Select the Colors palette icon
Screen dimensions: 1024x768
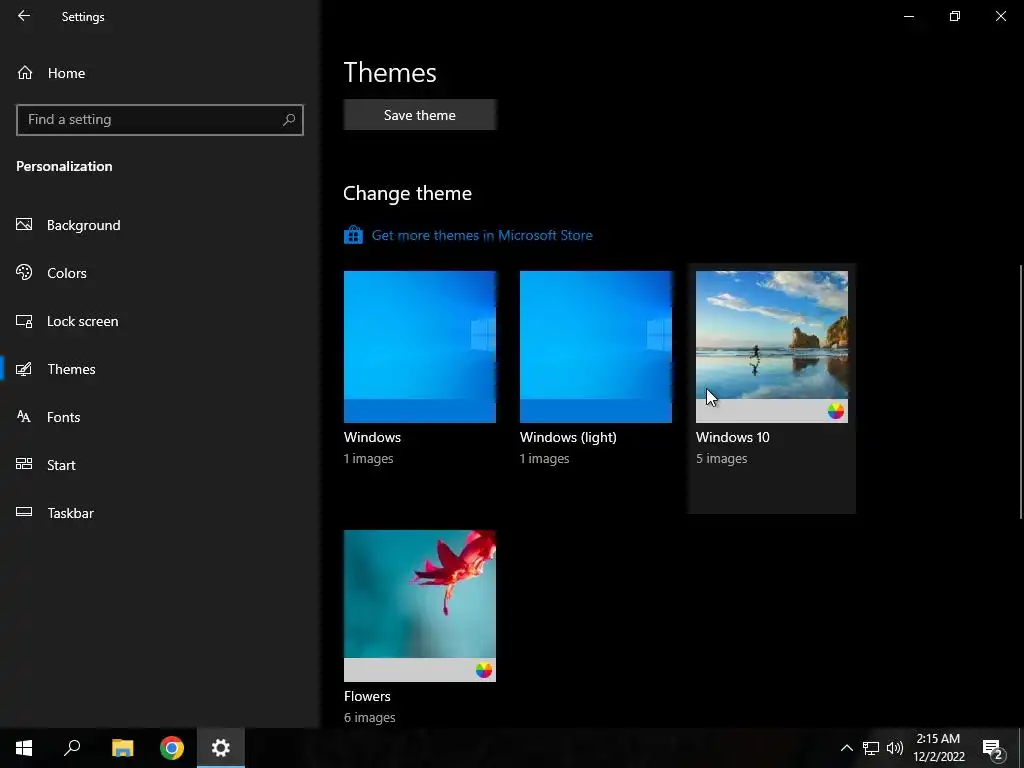[x=24, y=272]
